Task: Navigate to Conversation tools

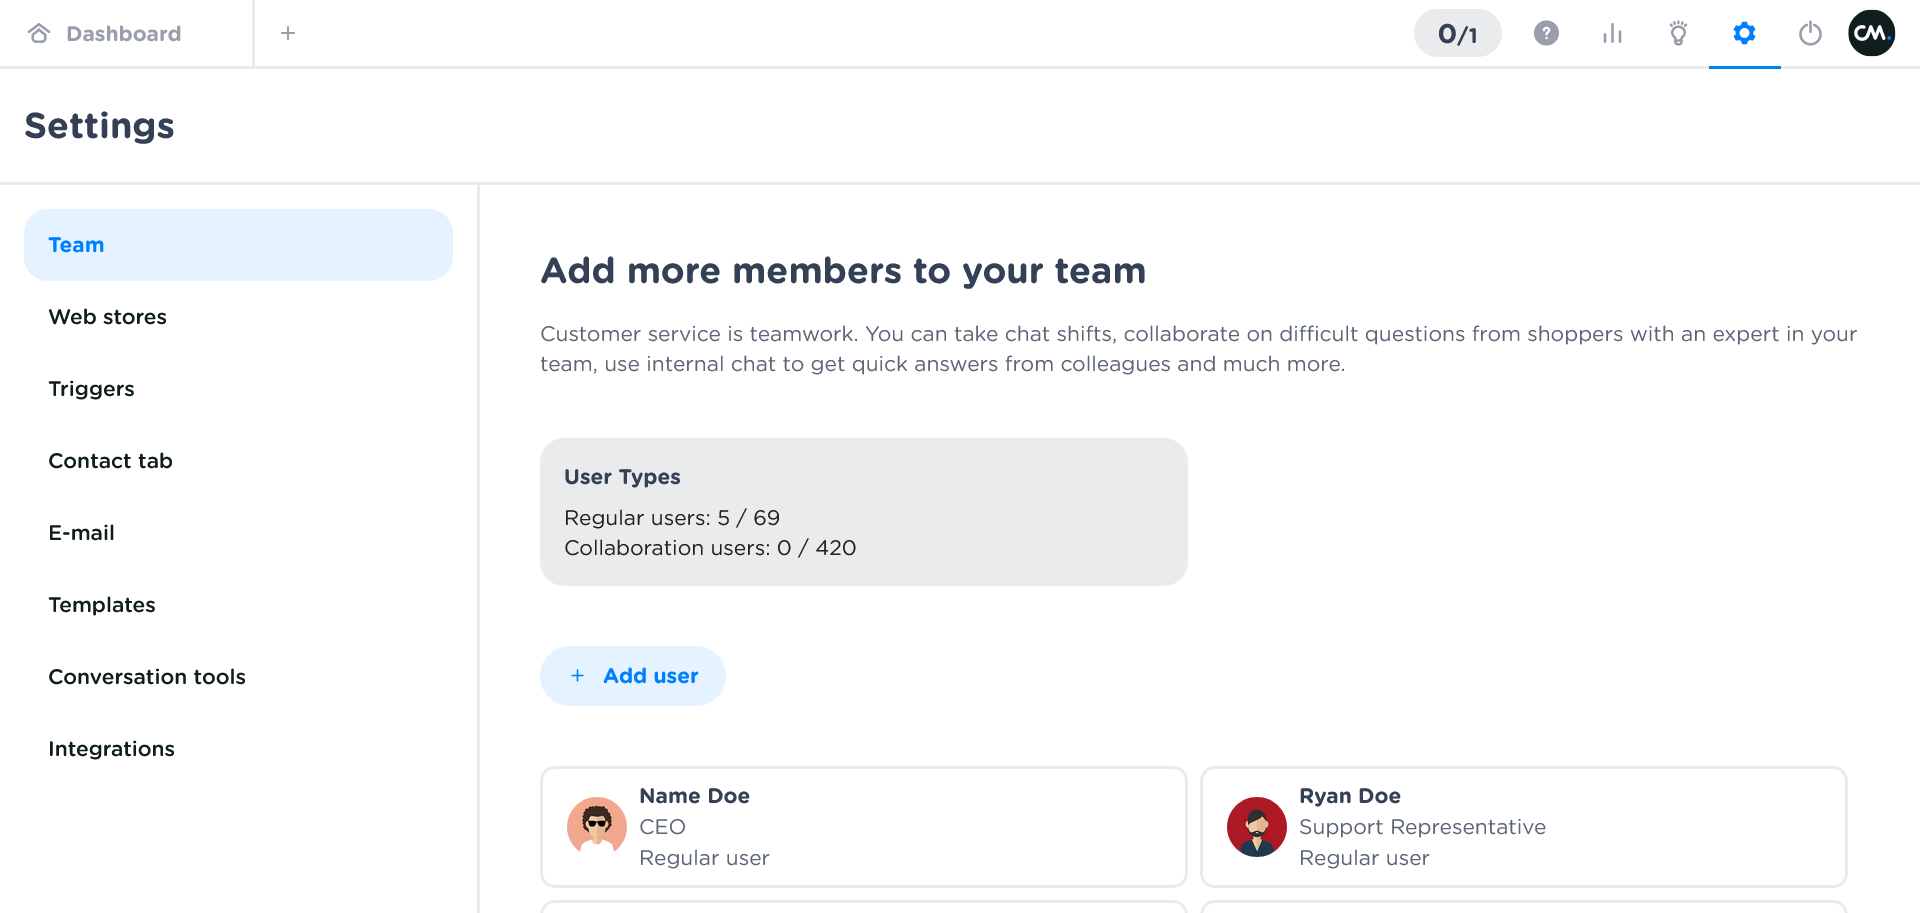Action: [147, 677]
